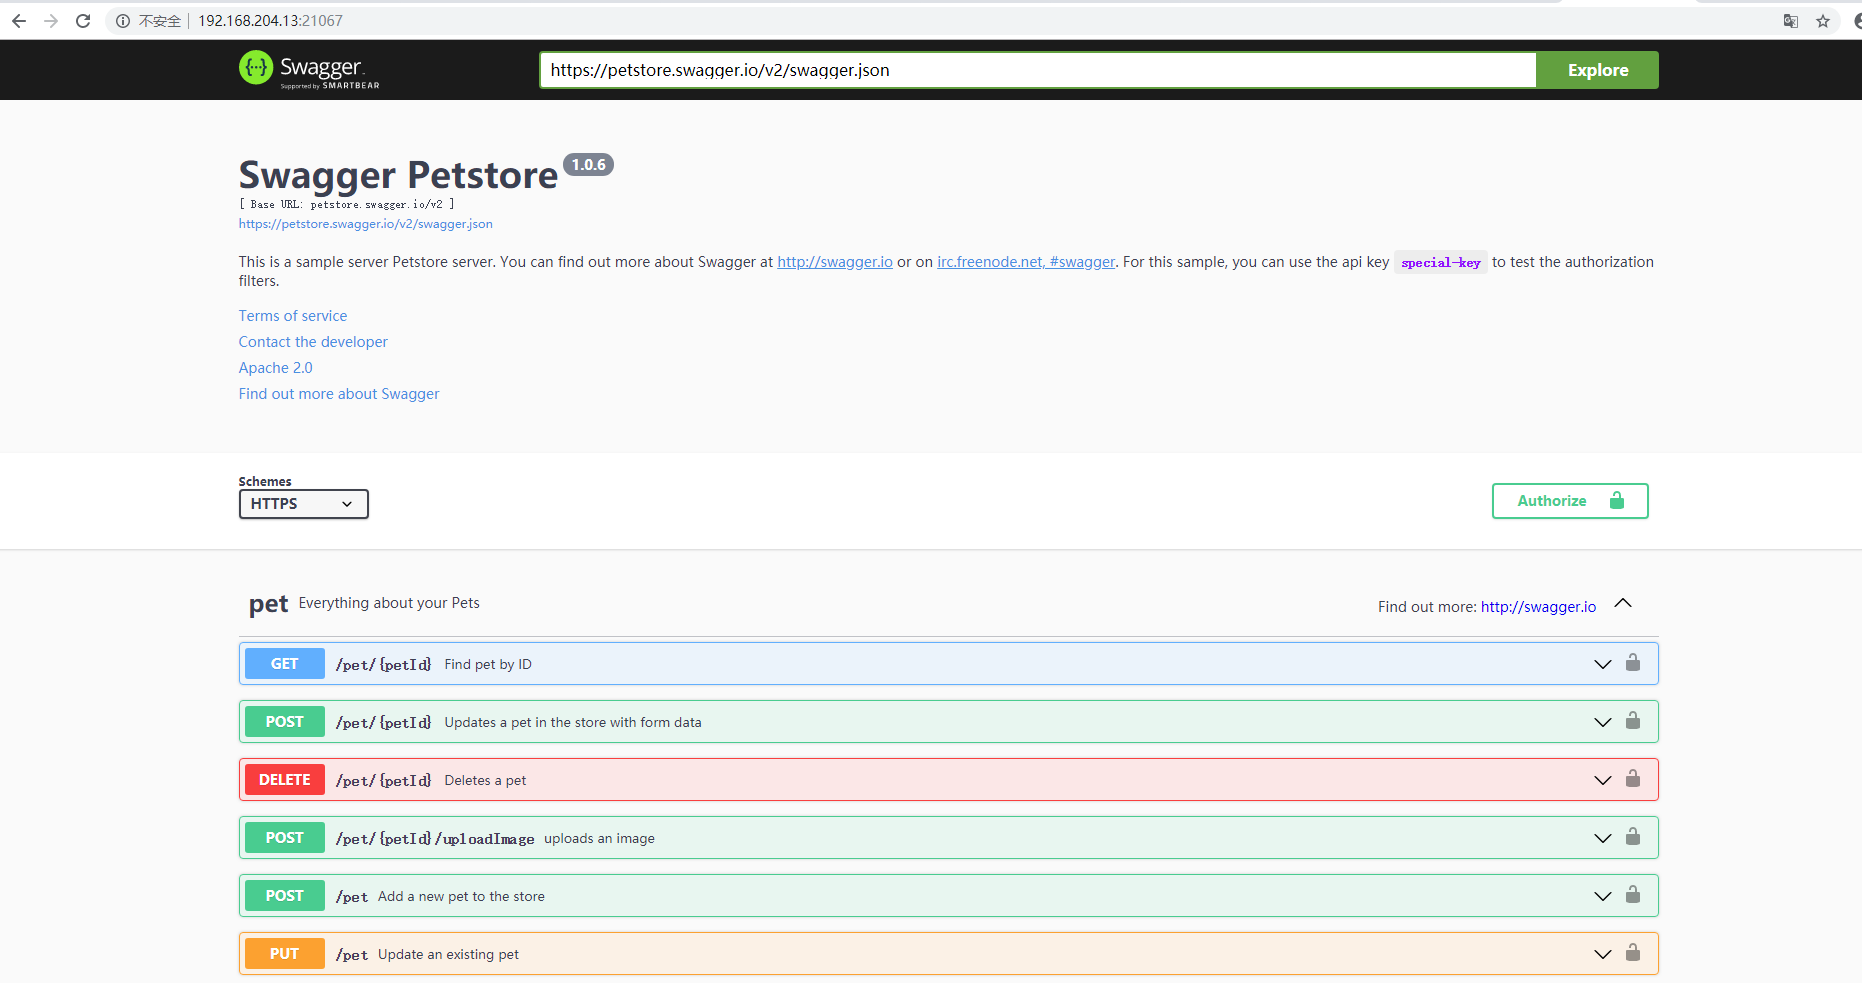Open http://swagger.io link in description
Viewport: 1862px width, 983px height.
pyautogui.click(x=835, y=262)
